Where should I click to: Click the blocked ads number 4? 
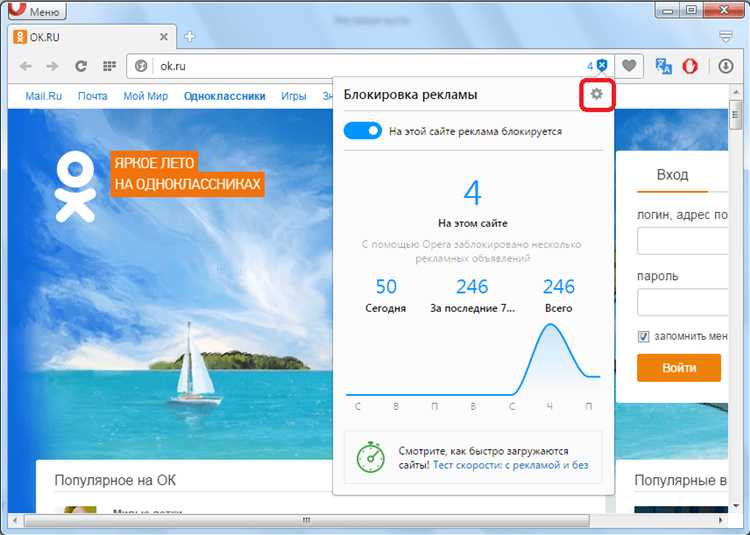pos(473,193)
